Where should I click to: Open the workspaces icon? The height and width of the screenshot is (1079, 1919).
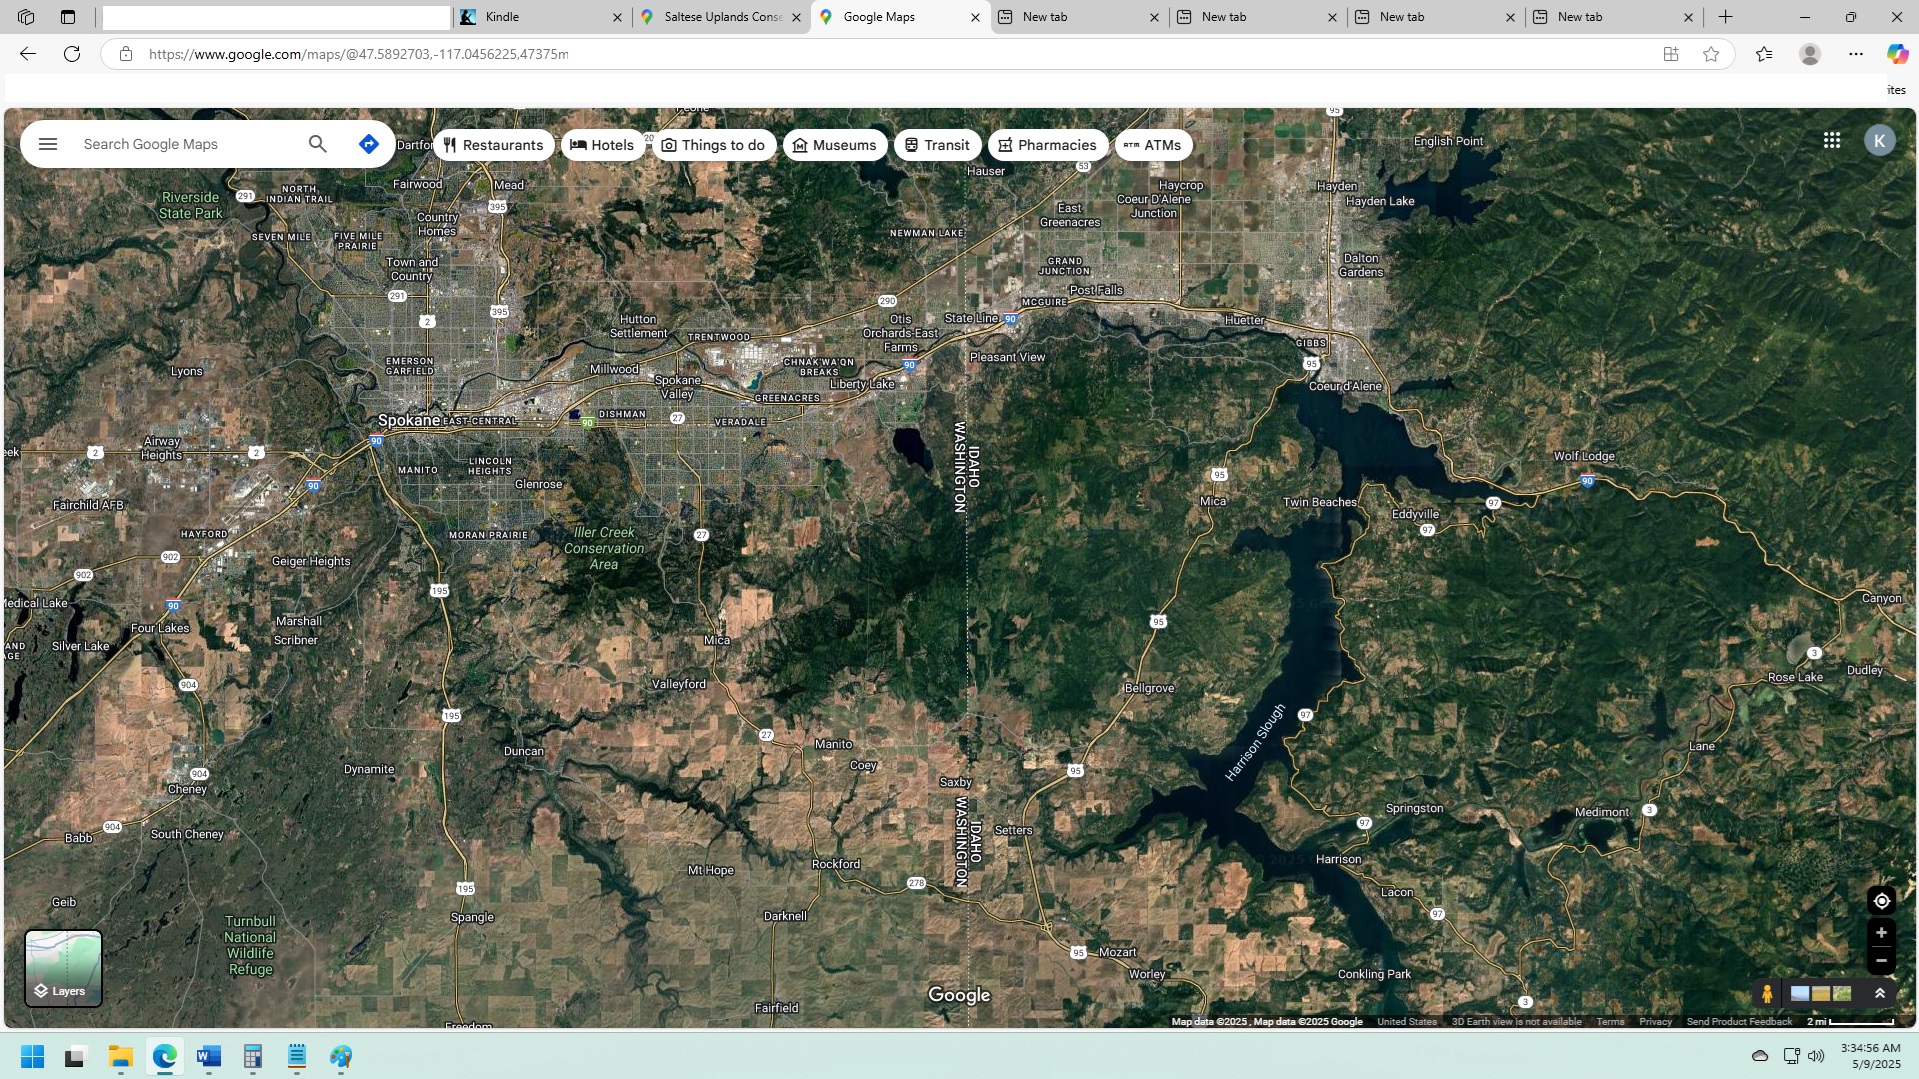coord(26,17)
